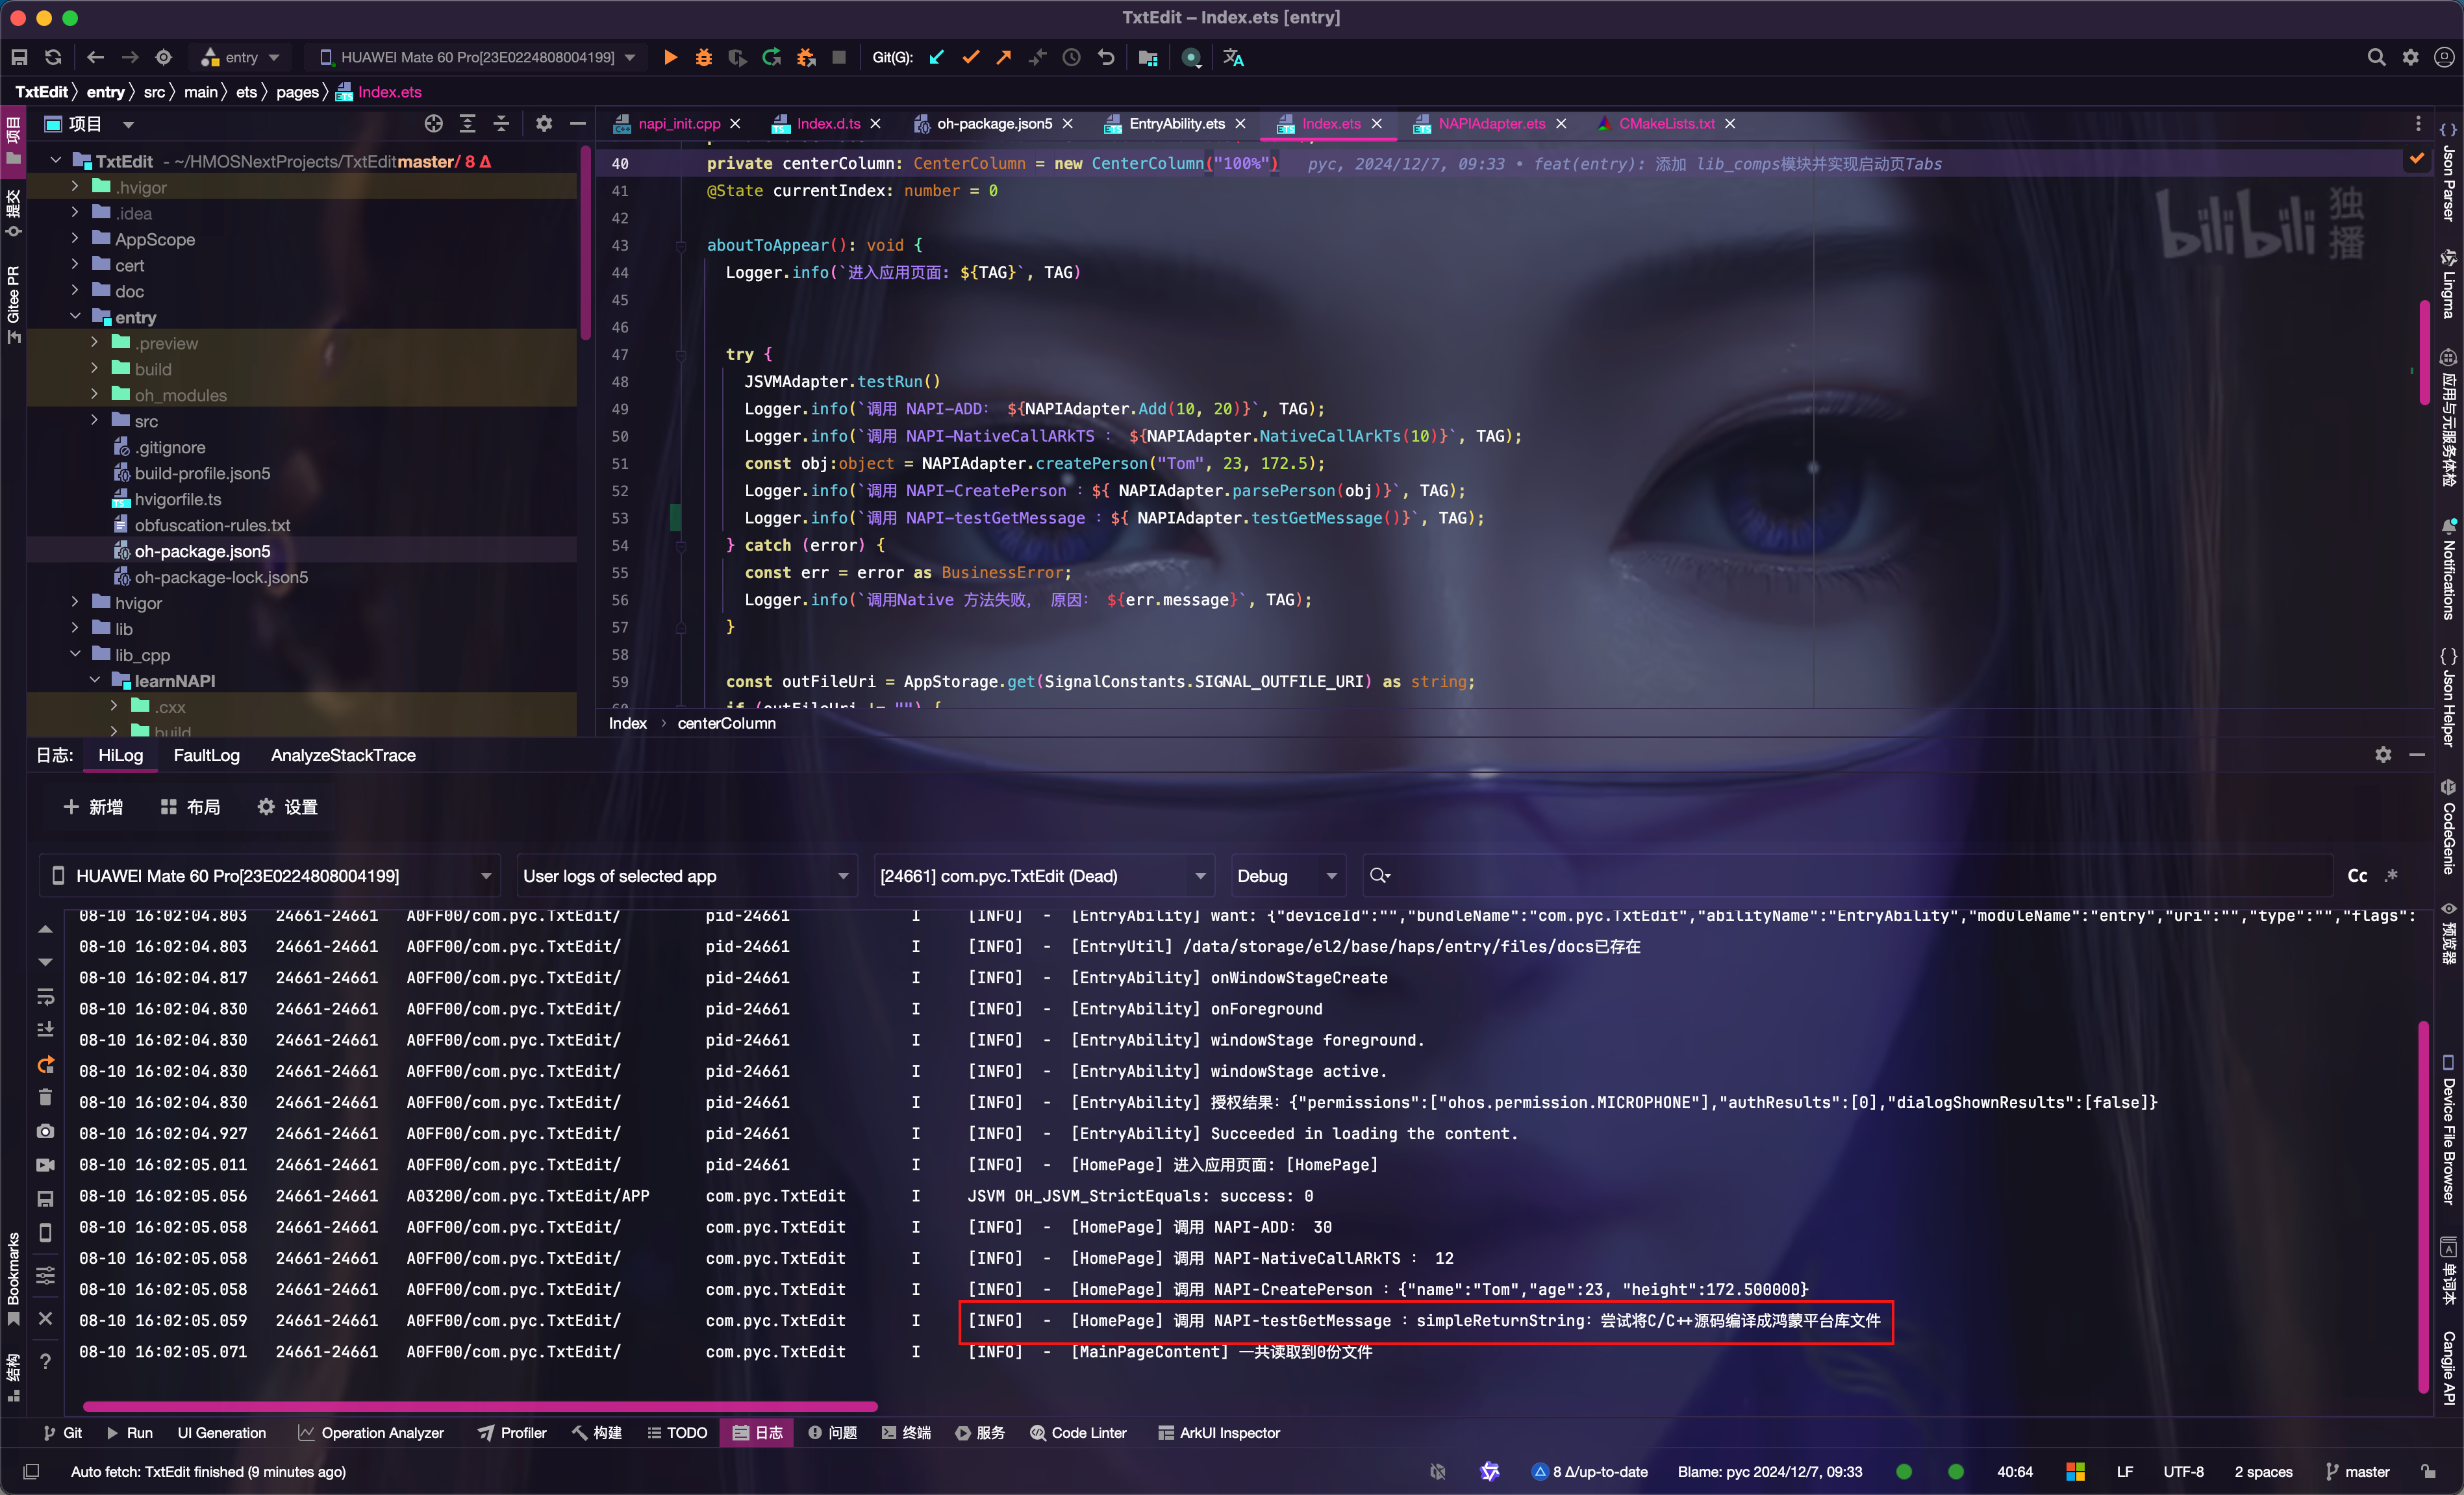Click the Save All floppy disk icon
The width and height of the screenshot is (2464, 1495).
pos(19,58)
